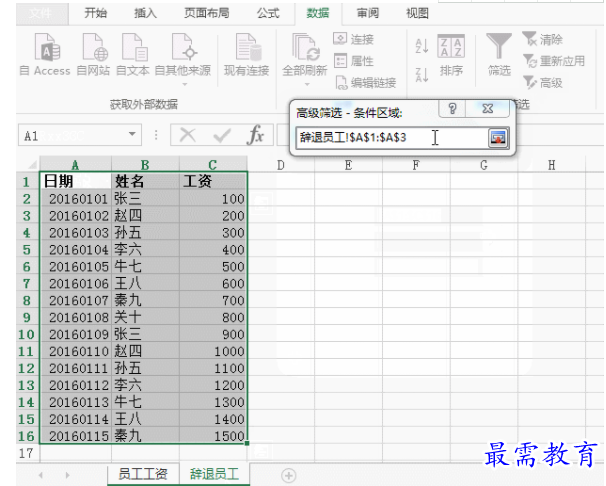
Task: Import data from text file (自文本)
Action: (133, 54)
